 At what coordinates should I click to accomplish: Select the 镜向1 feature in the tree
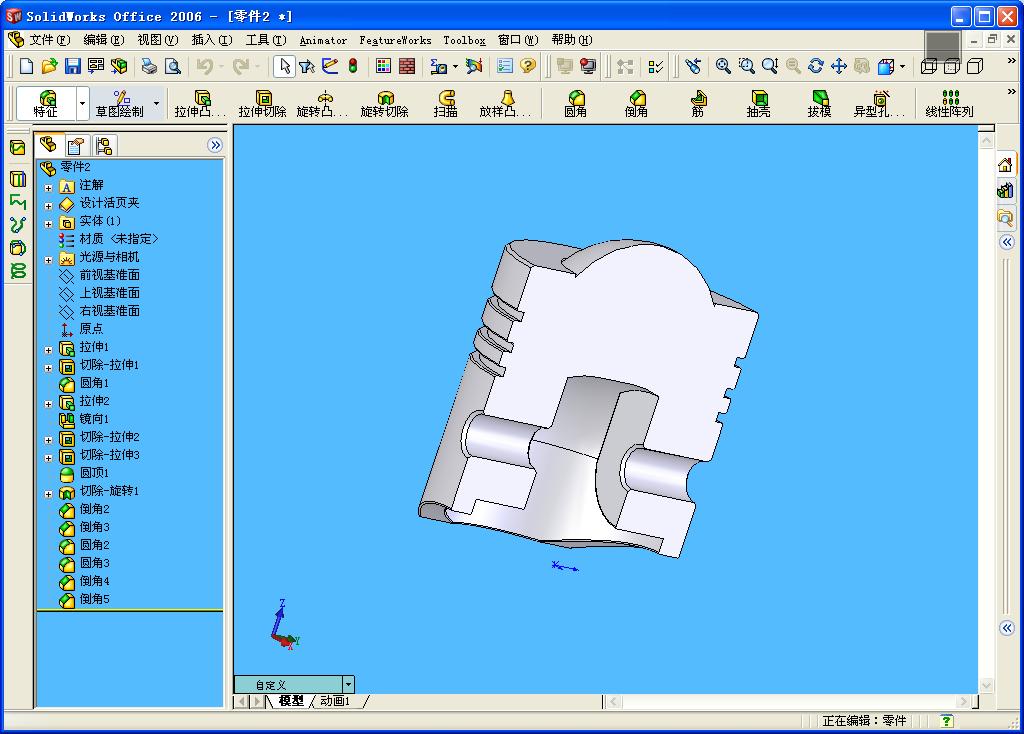[85, 419]
